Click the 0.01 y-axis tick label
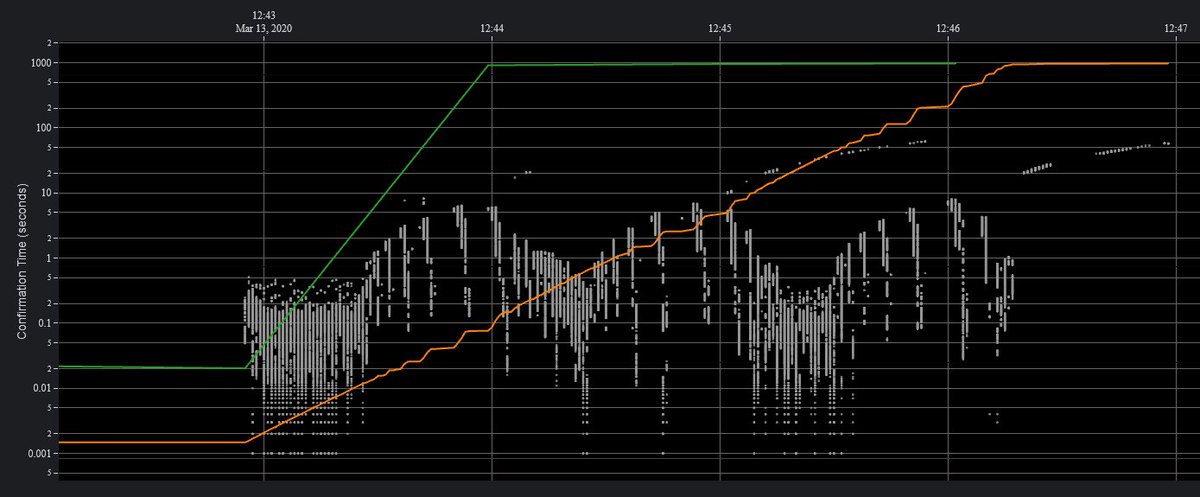The height and width of the screenshot is (497, 1200). pos(42,388)
